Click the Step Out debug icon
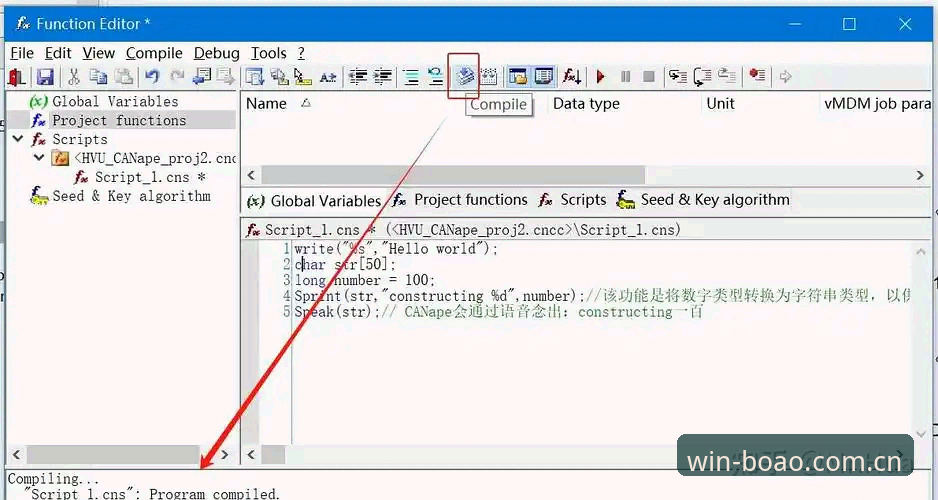This screenshot has height=500, width=938. (727, 77)
